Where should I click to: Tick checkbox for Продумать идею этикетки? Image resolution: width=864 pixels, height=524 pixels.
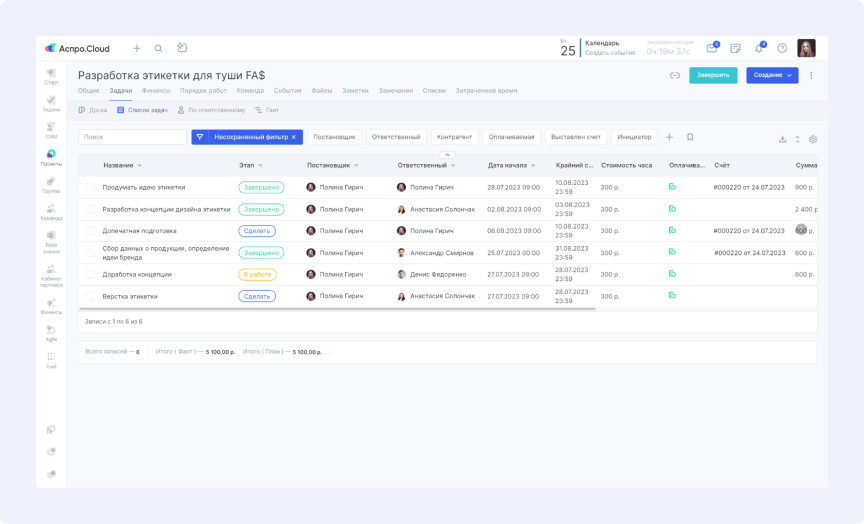90,187
